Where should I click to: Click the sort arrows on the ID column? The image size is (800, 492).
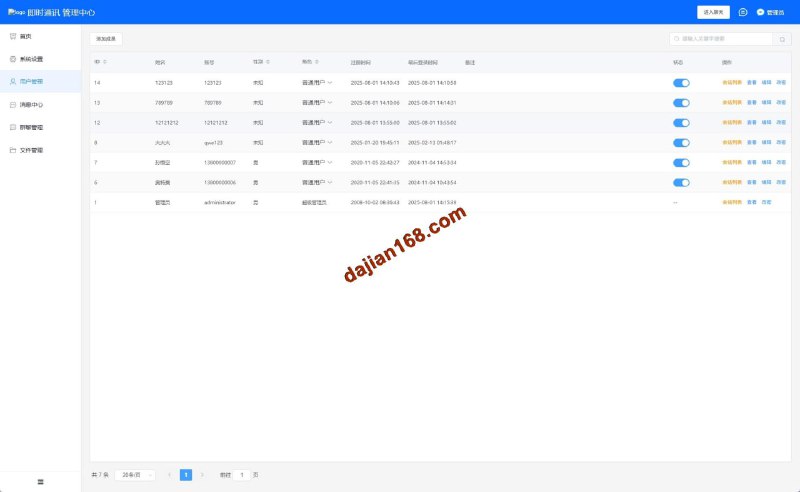[105, 62]
